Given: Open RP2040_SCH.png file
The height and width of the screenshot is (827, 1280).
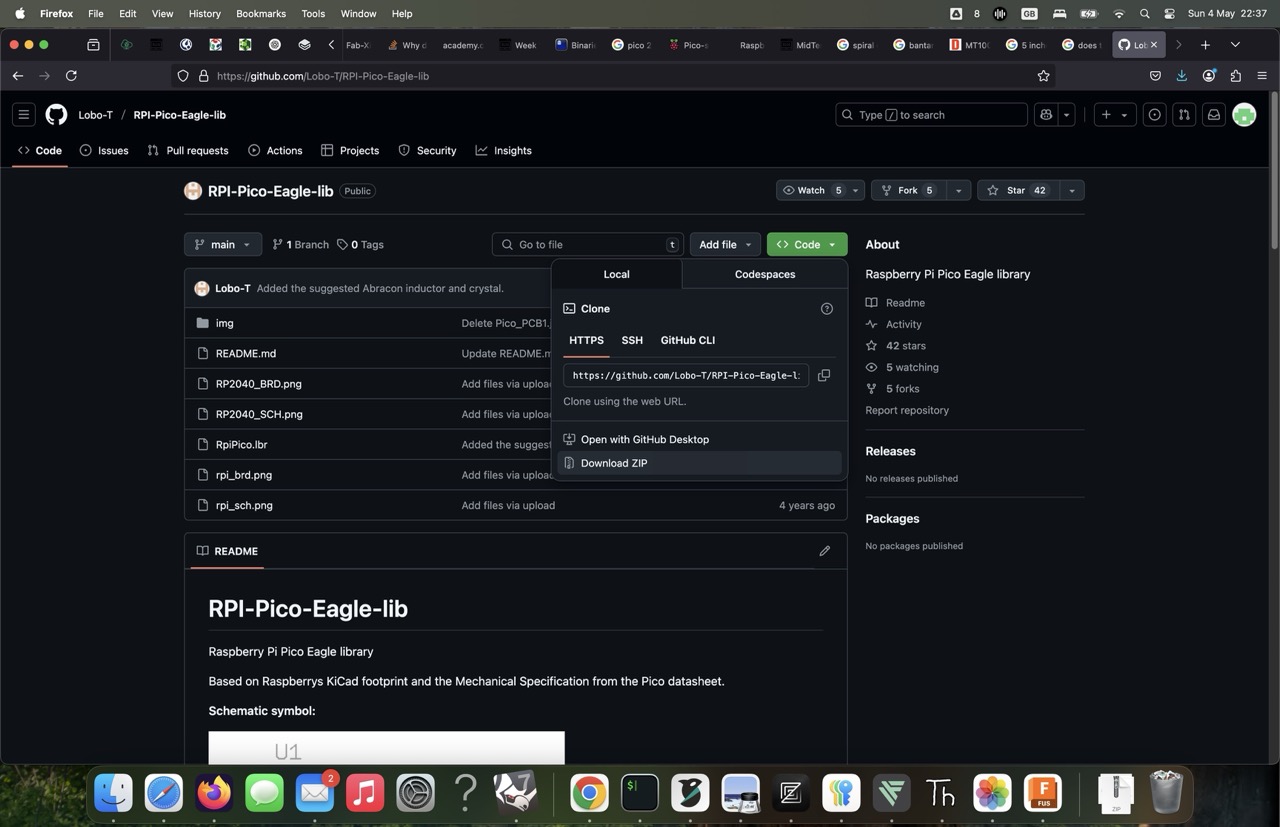Looking at the screenshot, I should 259,414.
